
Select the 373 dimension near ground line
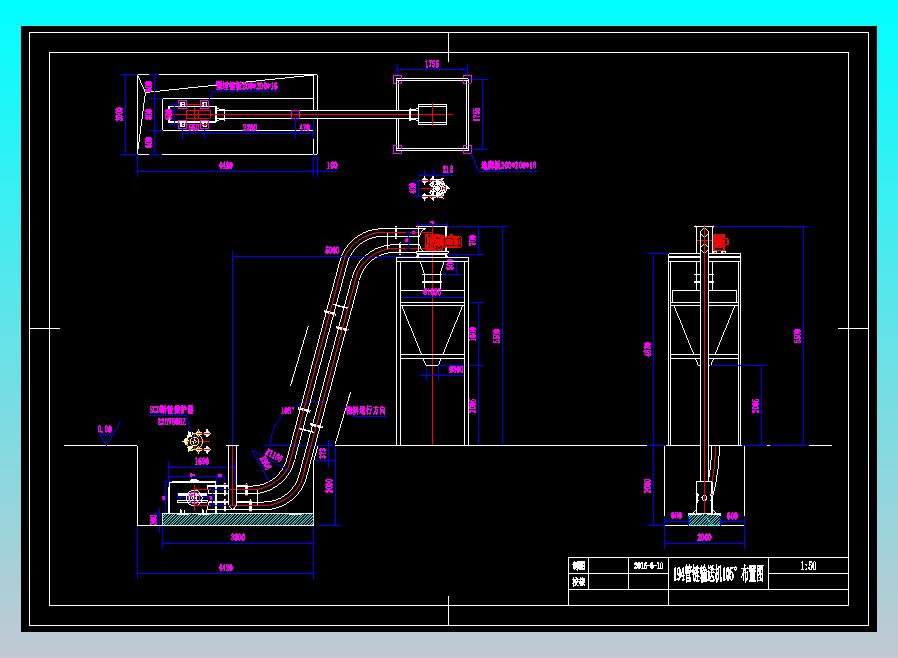[323, 452]
